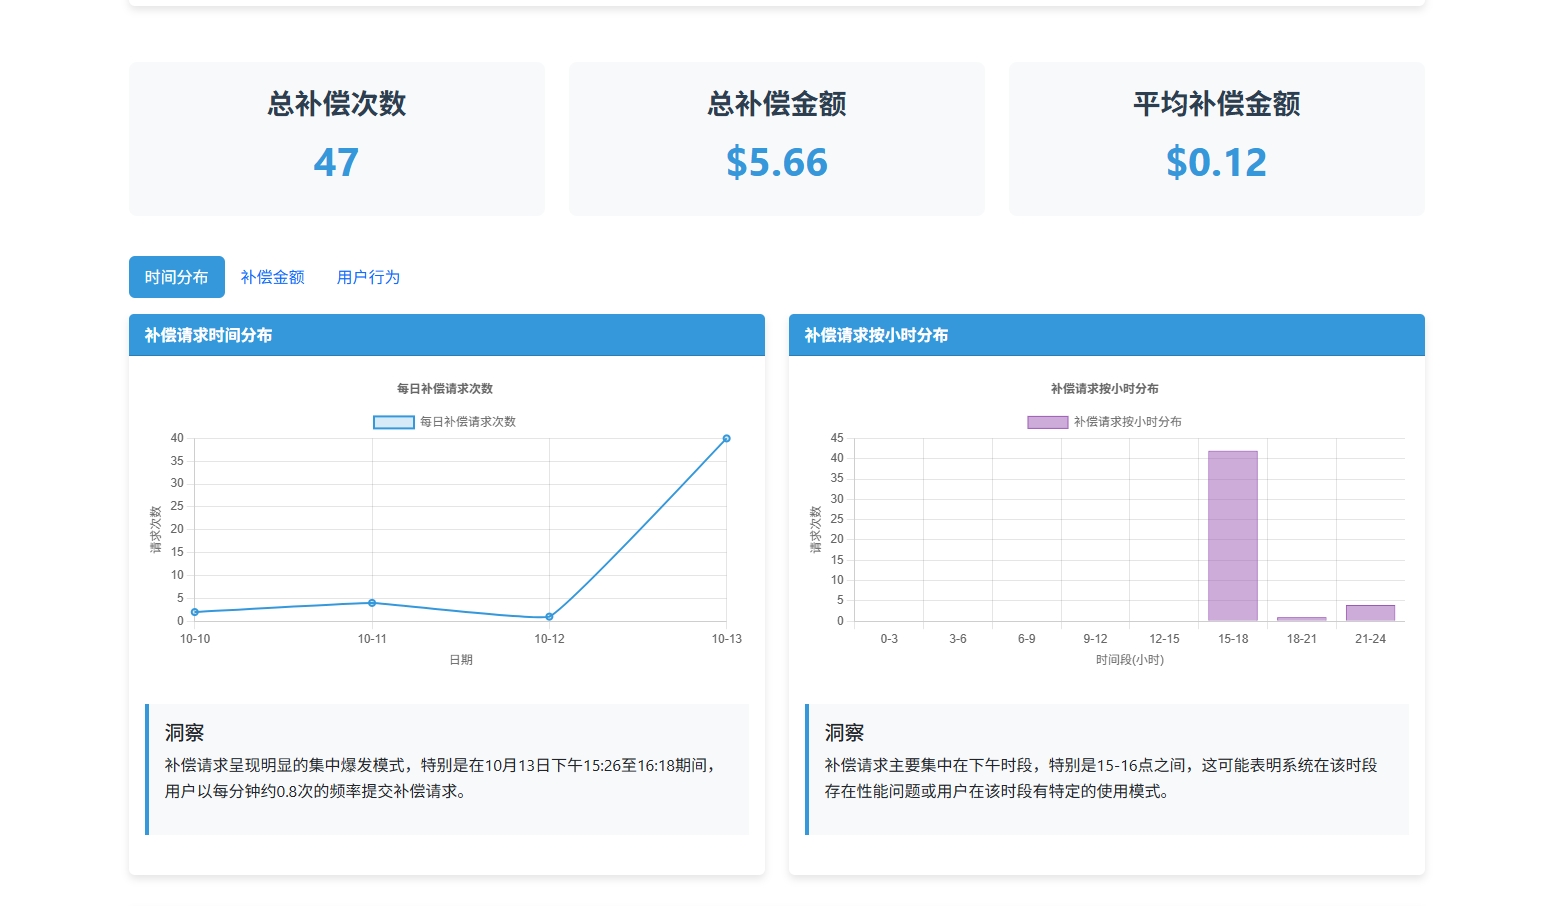The image size is (1544, 906).
Task: Switch to the 补偿金额 tab
Action: click(x=271, y=277)
